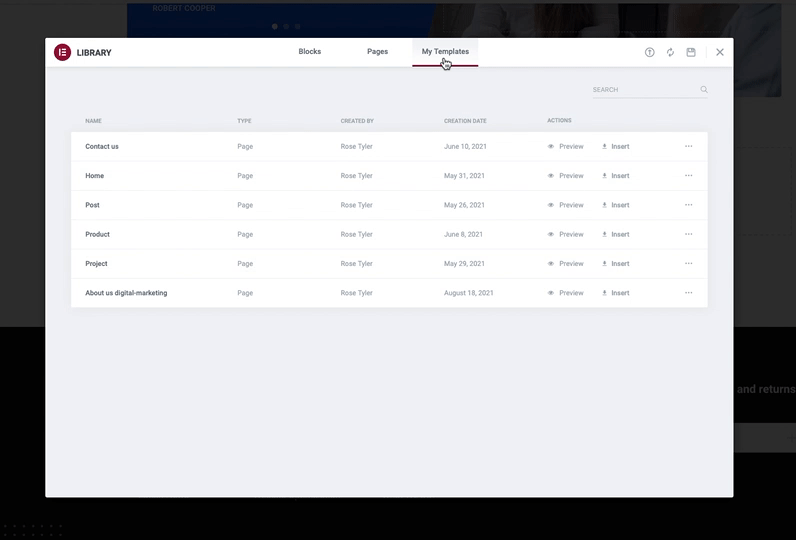The image size is (796, 540).
Task: Insert the Home template
Action: click(616, 176)
